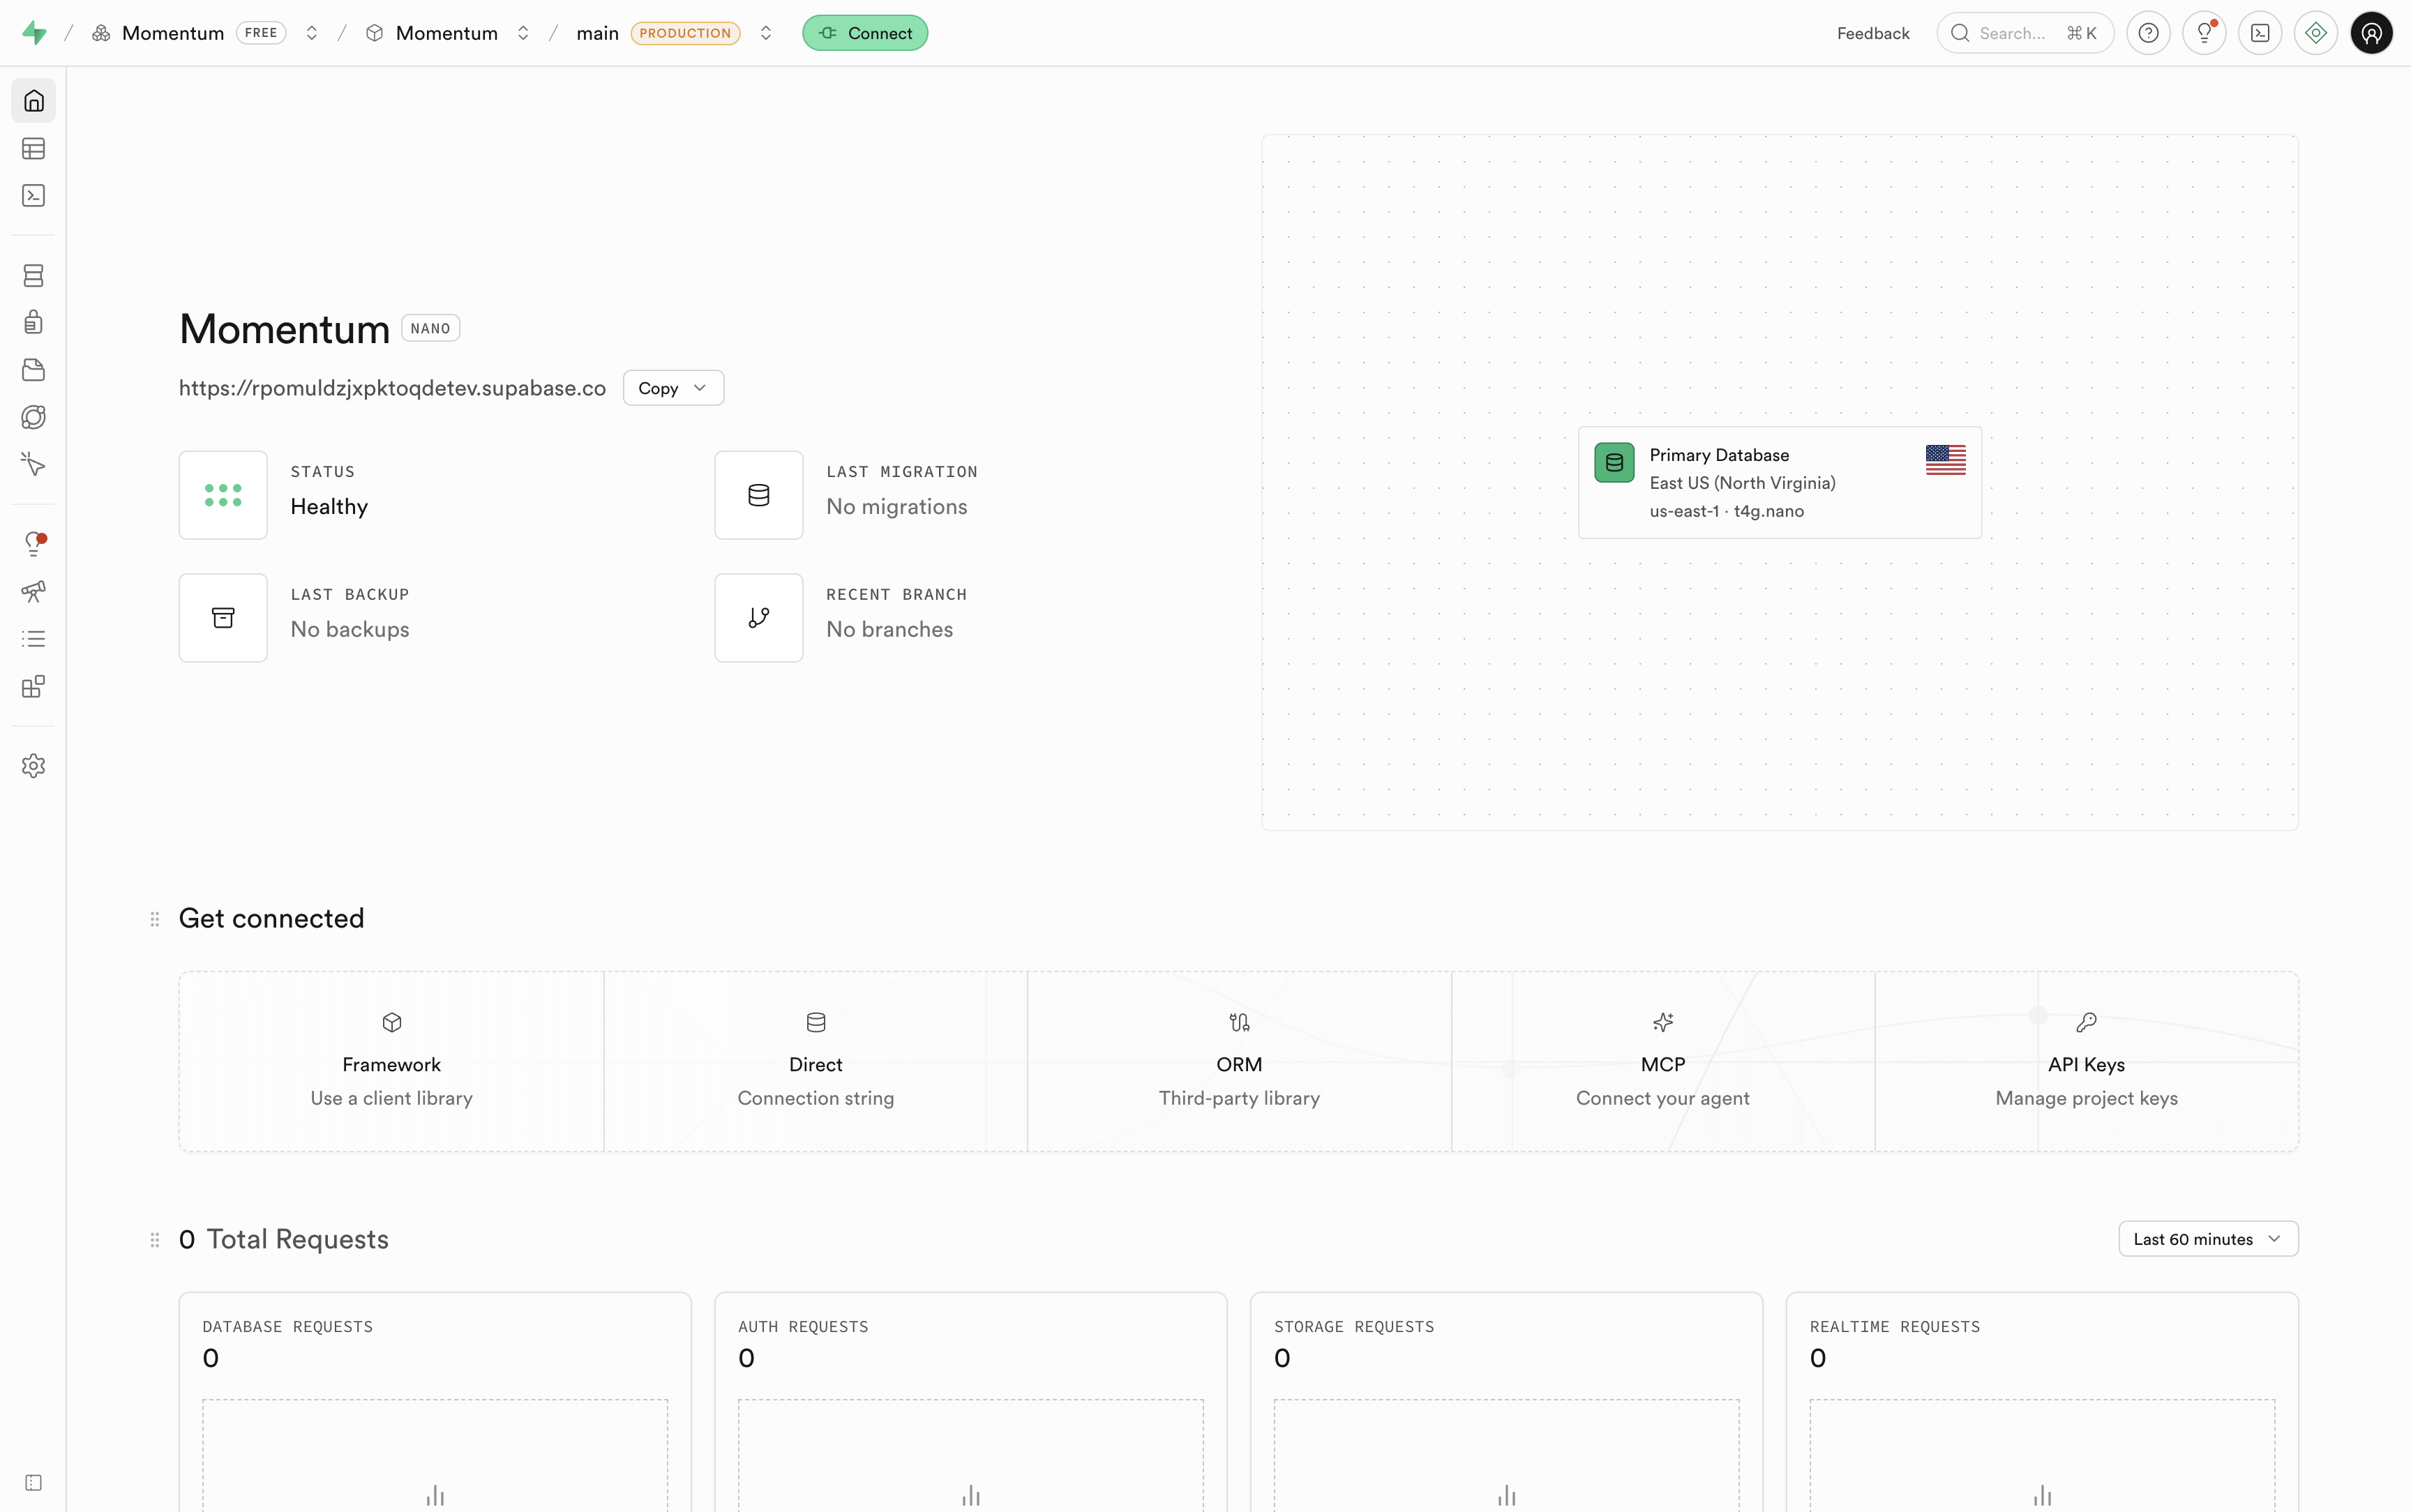Click the Storage Requests card

point(1507,1402)
